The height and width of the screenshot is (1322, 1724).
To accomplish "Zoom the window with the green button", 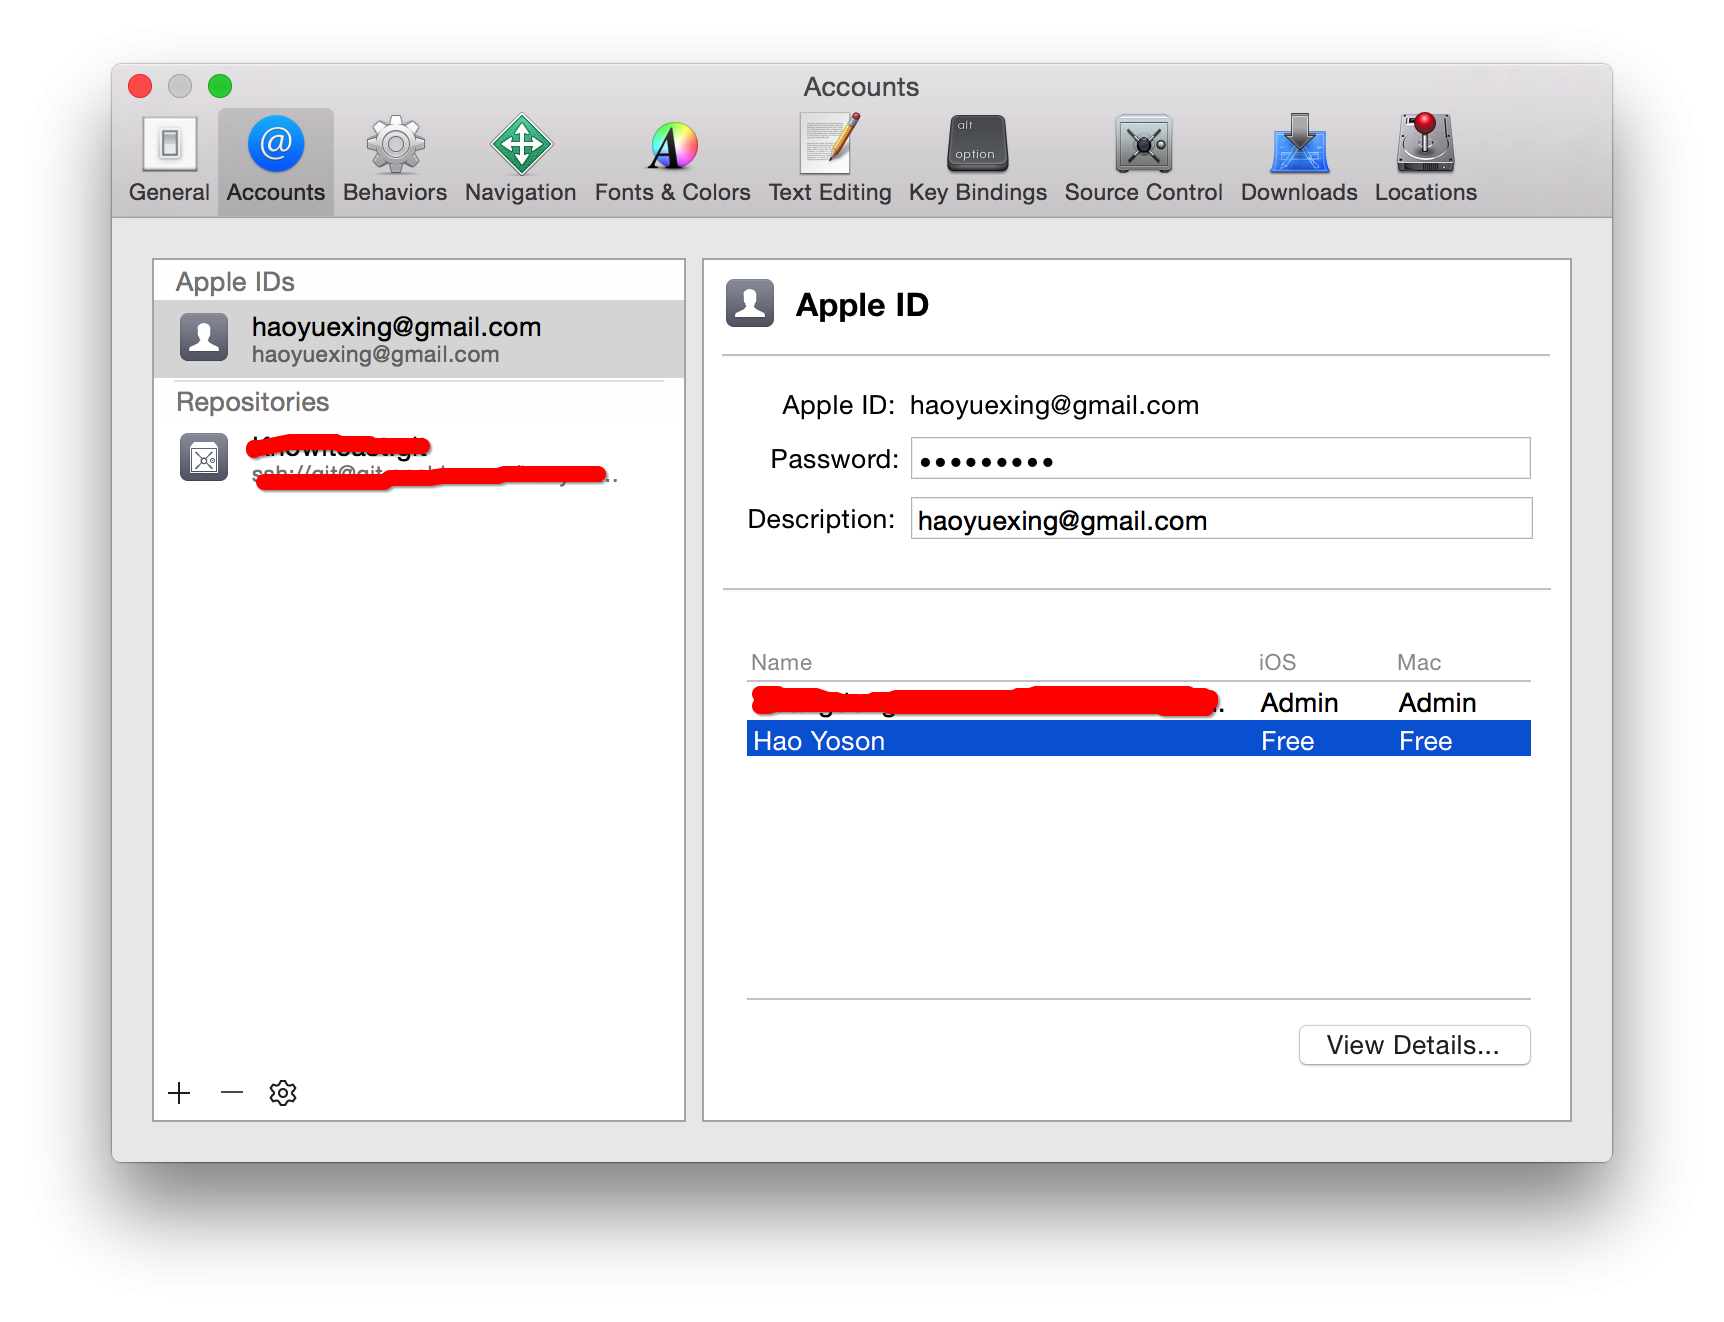I will [220, 86].
